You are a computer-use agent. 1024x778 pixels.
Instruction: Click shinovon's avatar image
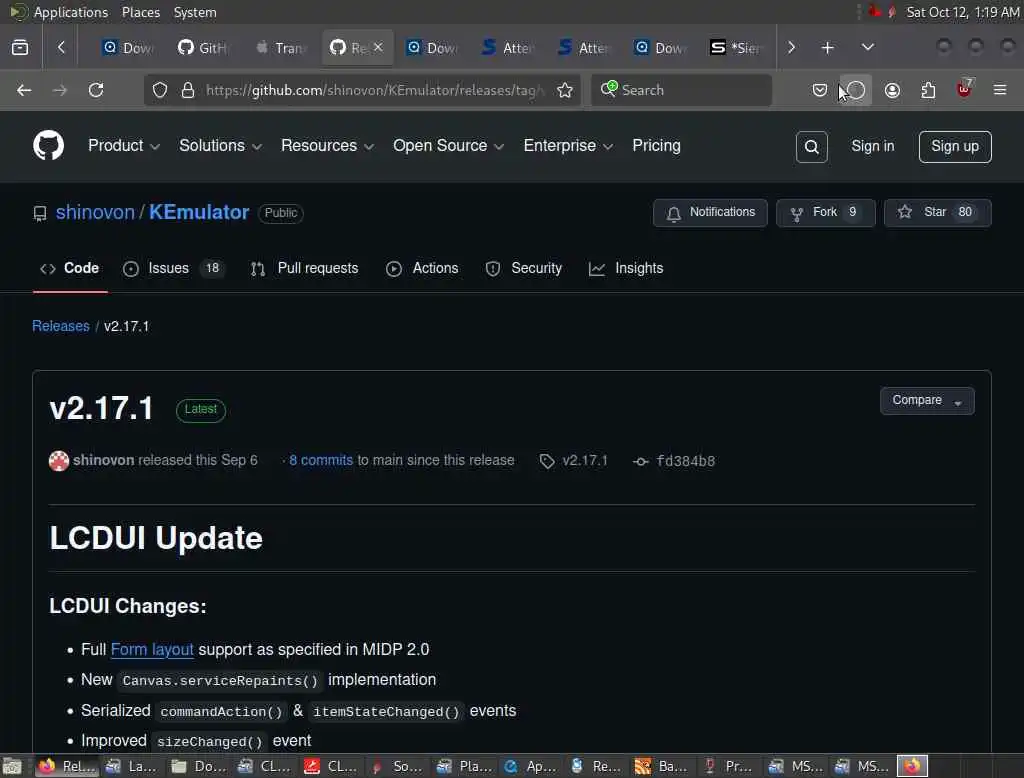(x=59, y=461)
